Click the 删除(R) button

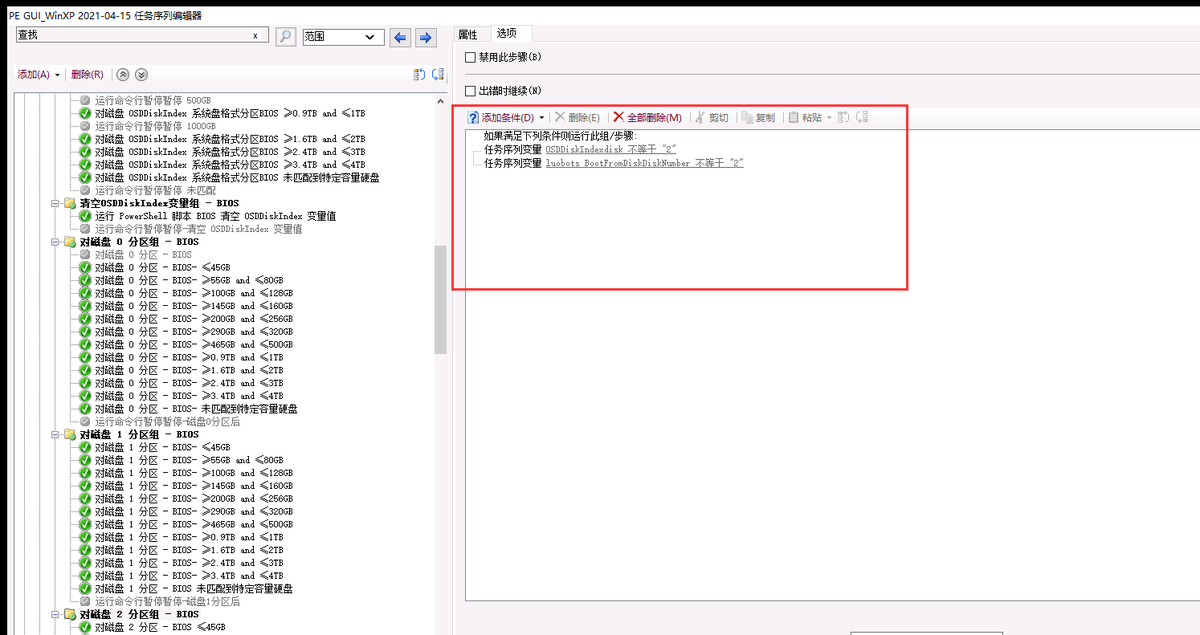pos(87,75)
